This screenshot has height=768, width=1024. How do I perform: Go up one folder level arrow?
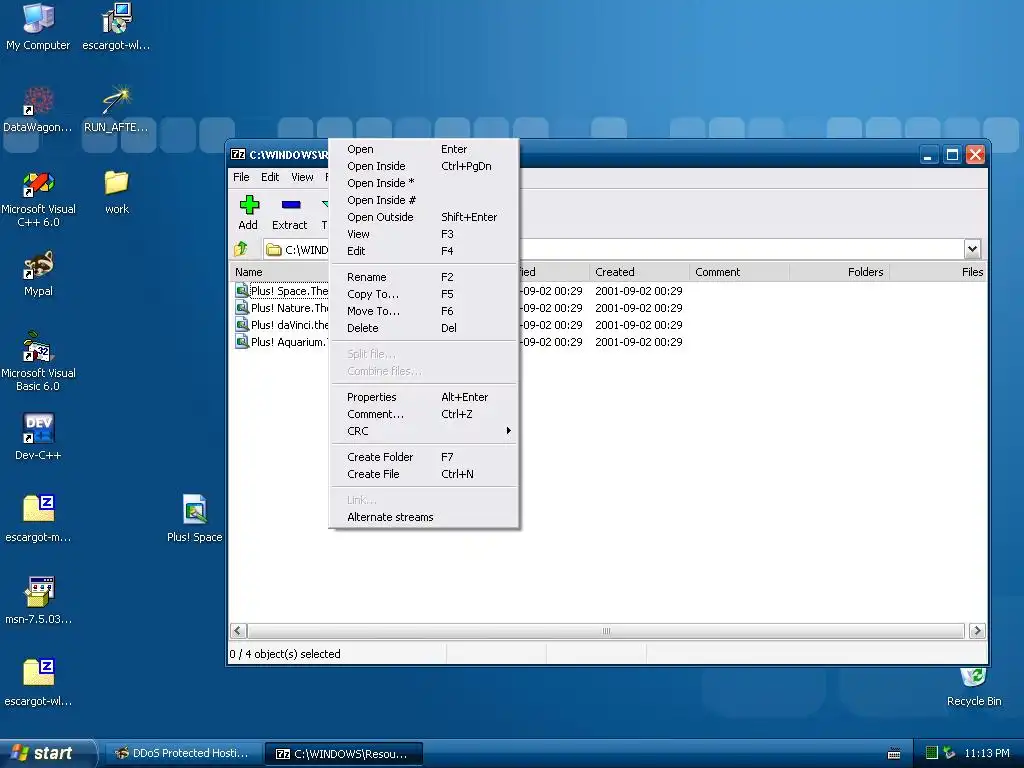tap(240, 249)
